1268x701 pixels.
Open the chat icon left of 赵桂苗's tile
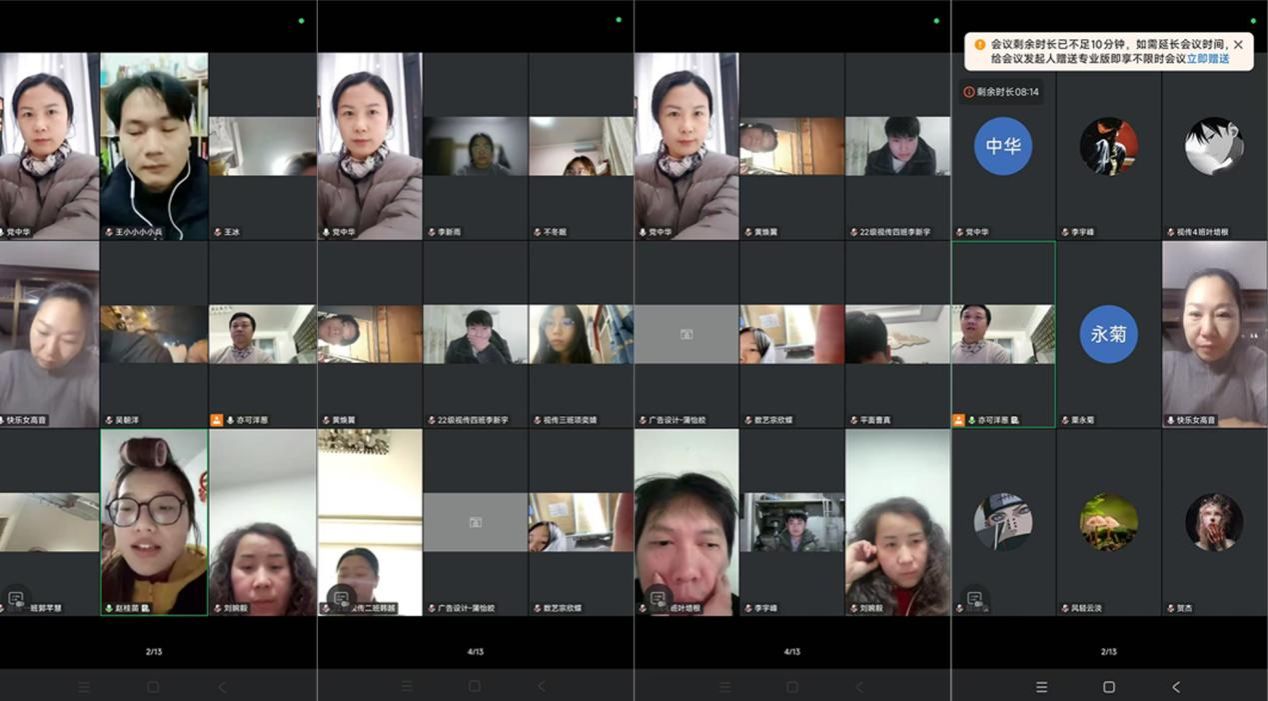(16, 599)
